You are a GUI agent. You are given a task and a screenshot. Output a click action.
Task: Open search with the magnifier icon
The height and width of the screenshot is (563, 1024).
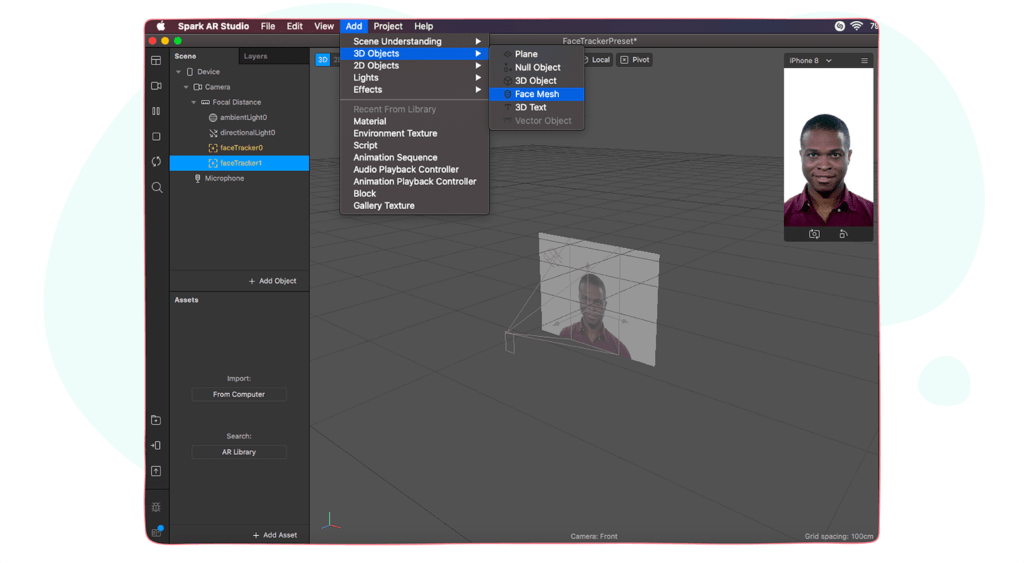157,187
